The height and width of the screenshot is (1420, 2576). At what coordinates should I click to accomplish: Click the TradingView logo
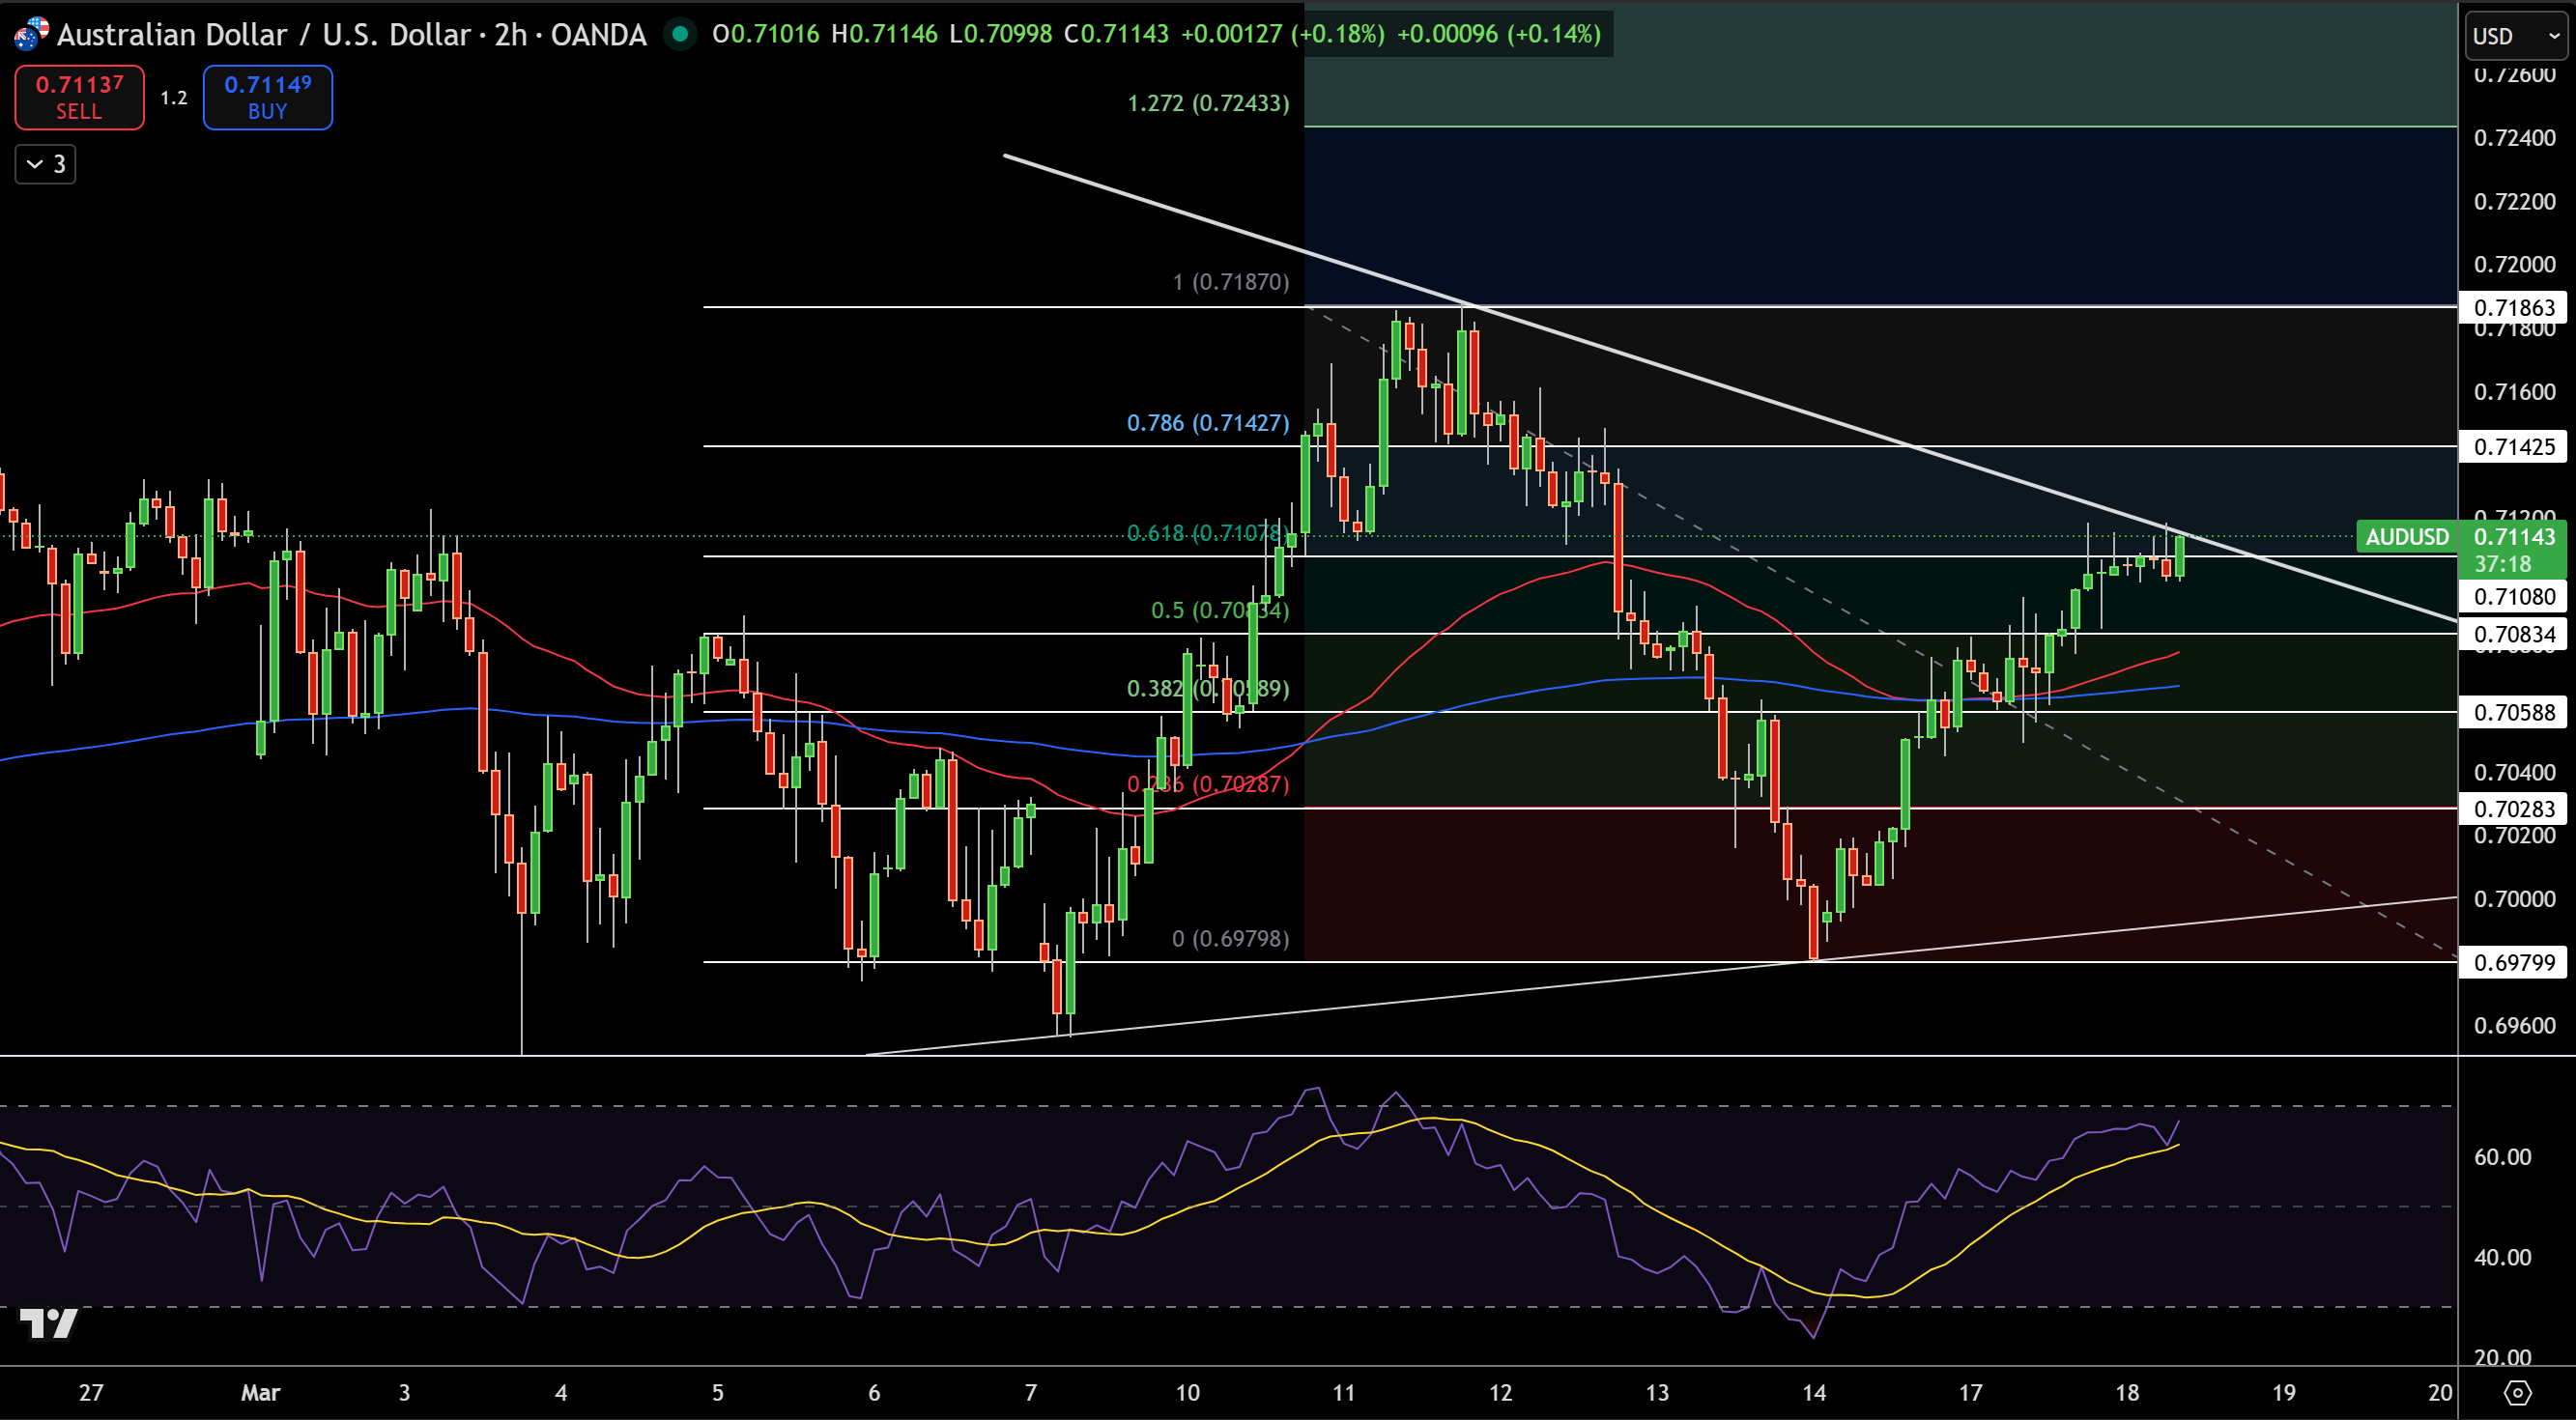pos(48,1323)
